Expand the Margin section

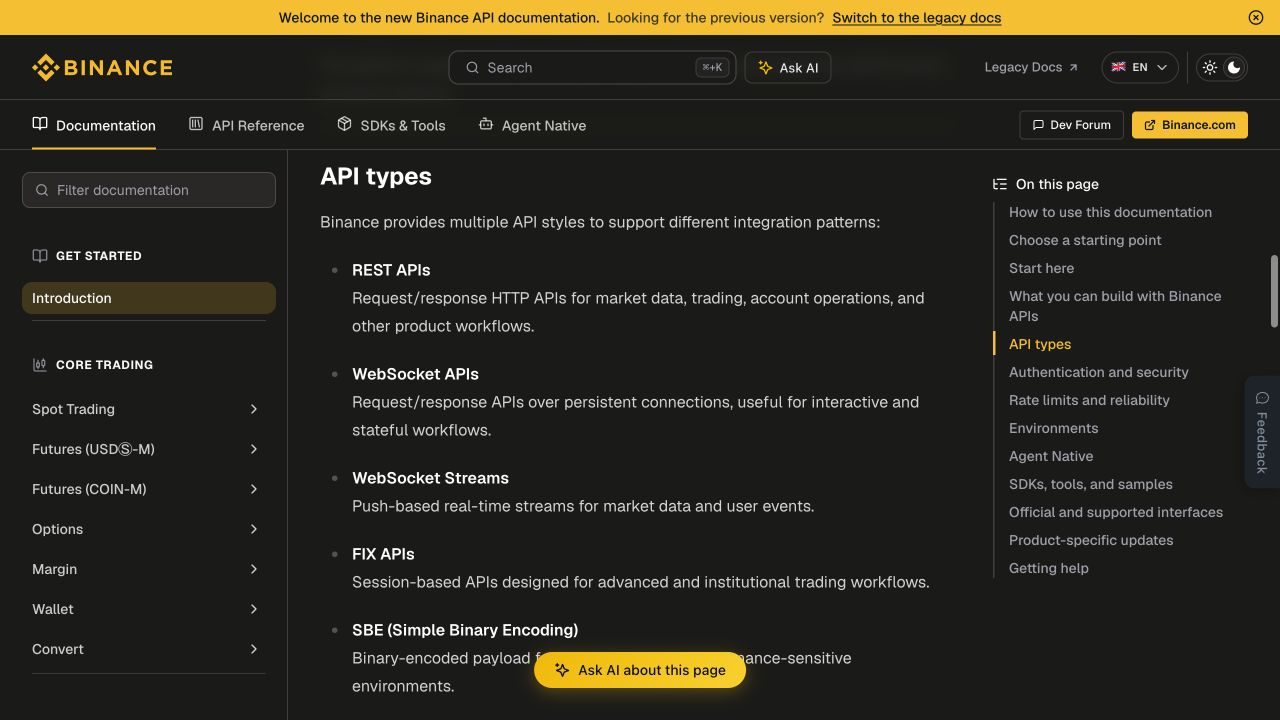(x=149, y=569)
